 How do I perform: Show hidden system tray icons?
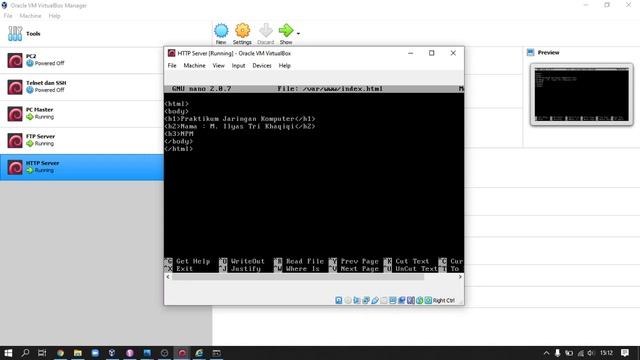coord(546,353)
